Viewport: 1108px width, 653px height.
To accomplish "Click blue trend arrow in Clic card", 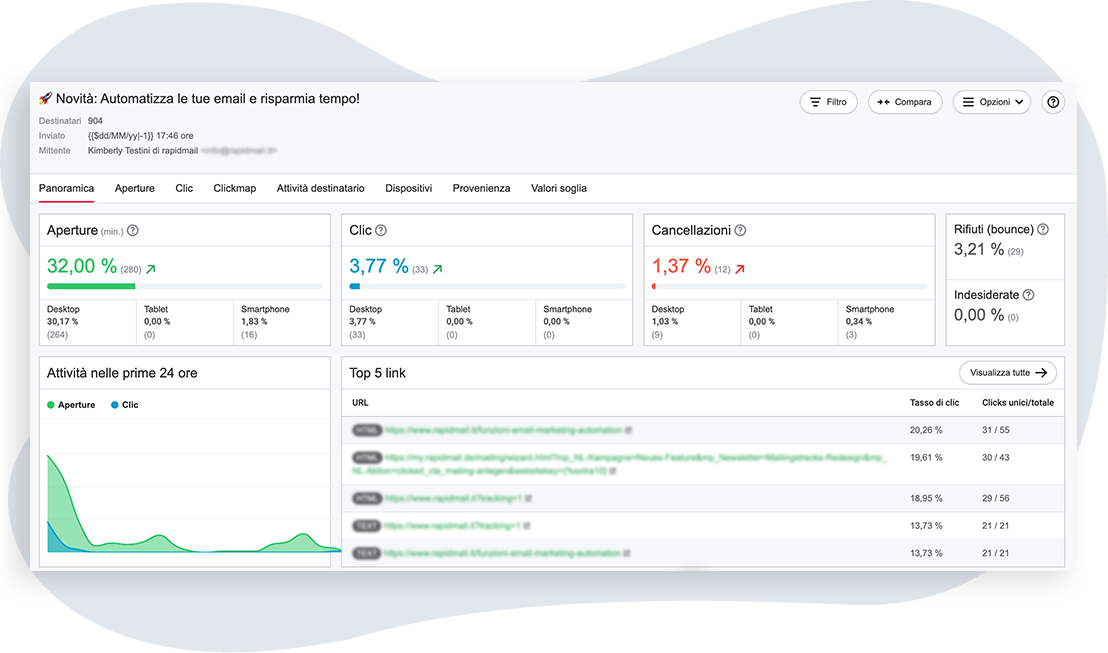I will tap(437, 269).
